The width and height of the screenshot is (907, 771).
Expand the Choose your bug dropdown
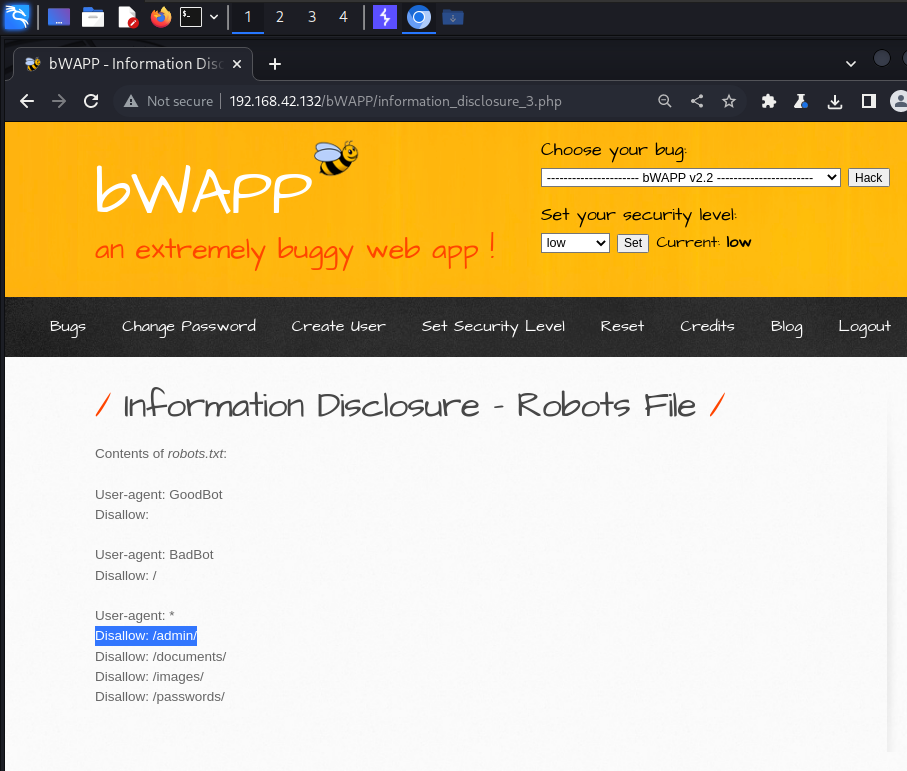pos(690,178)
